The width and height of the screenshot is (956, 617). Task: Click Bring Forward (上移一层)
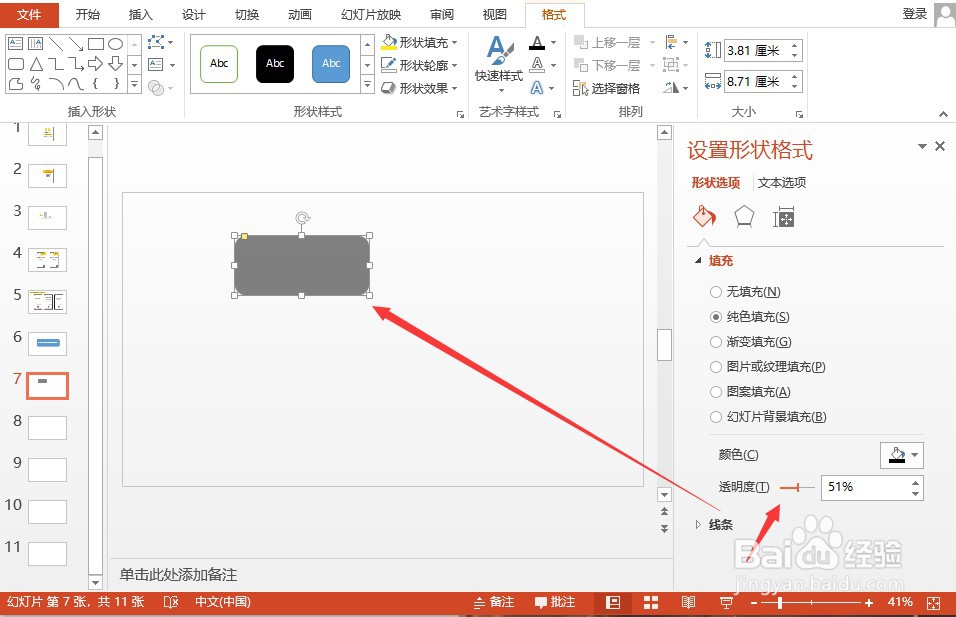click(607, 42)
